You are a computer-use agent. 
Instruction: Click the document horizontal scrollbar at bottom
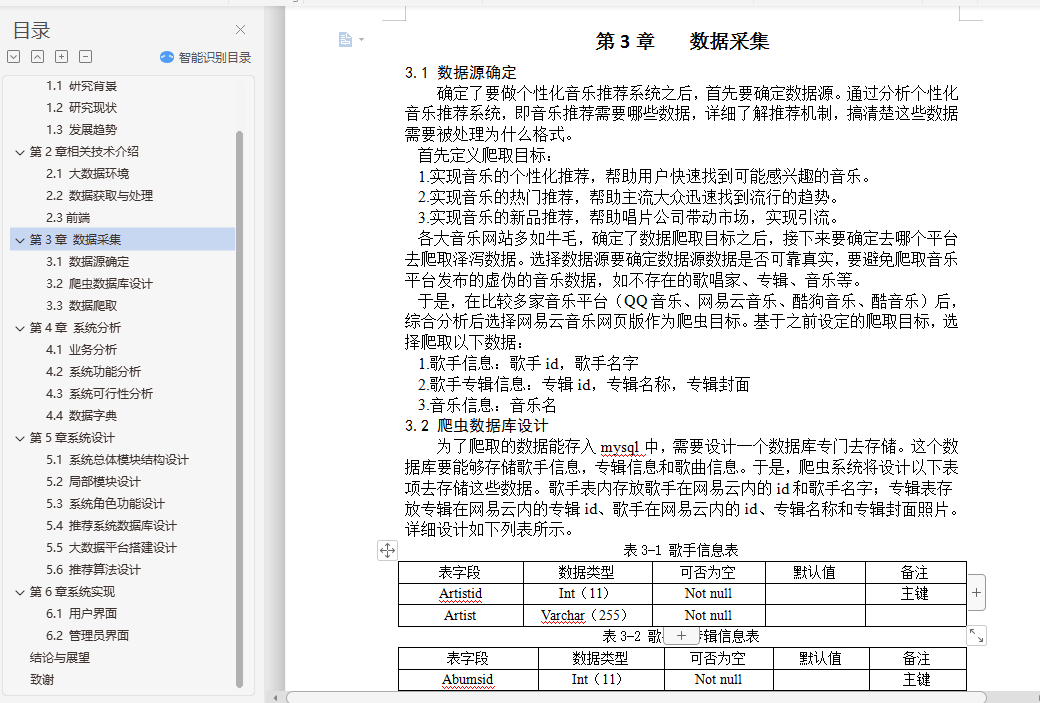tap(635, 697)
